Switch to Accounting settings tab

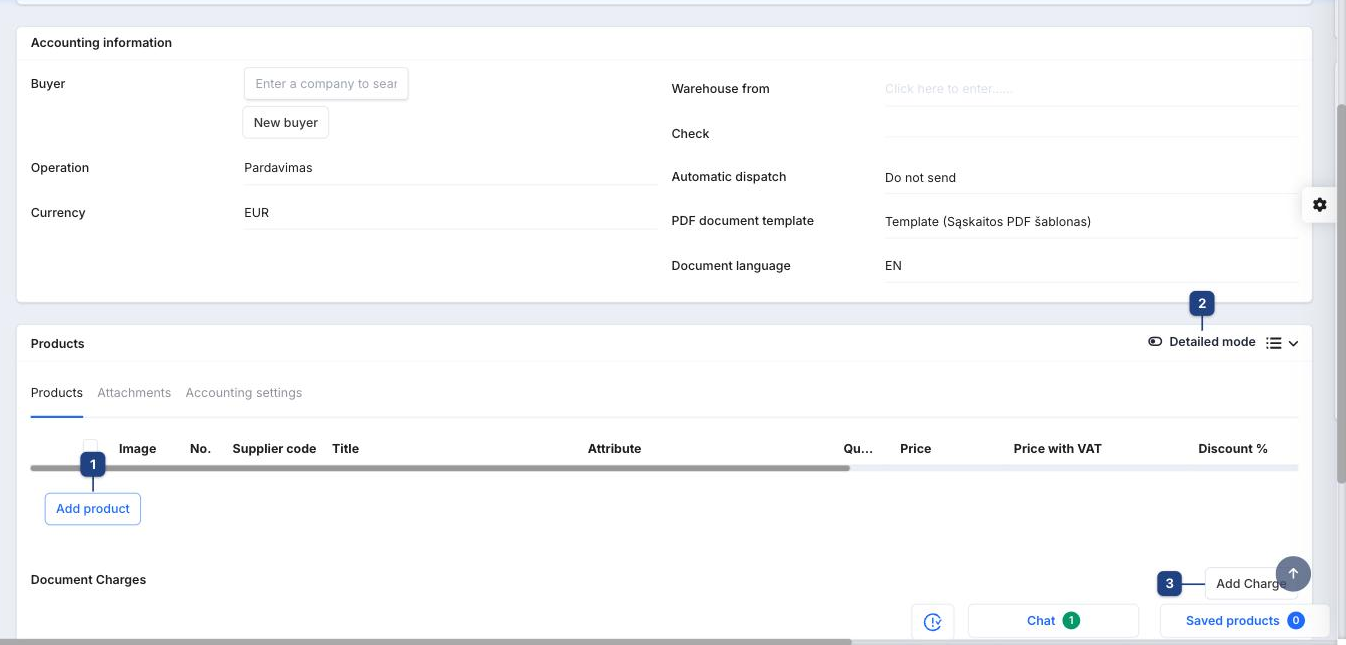[x=244, y=393]
